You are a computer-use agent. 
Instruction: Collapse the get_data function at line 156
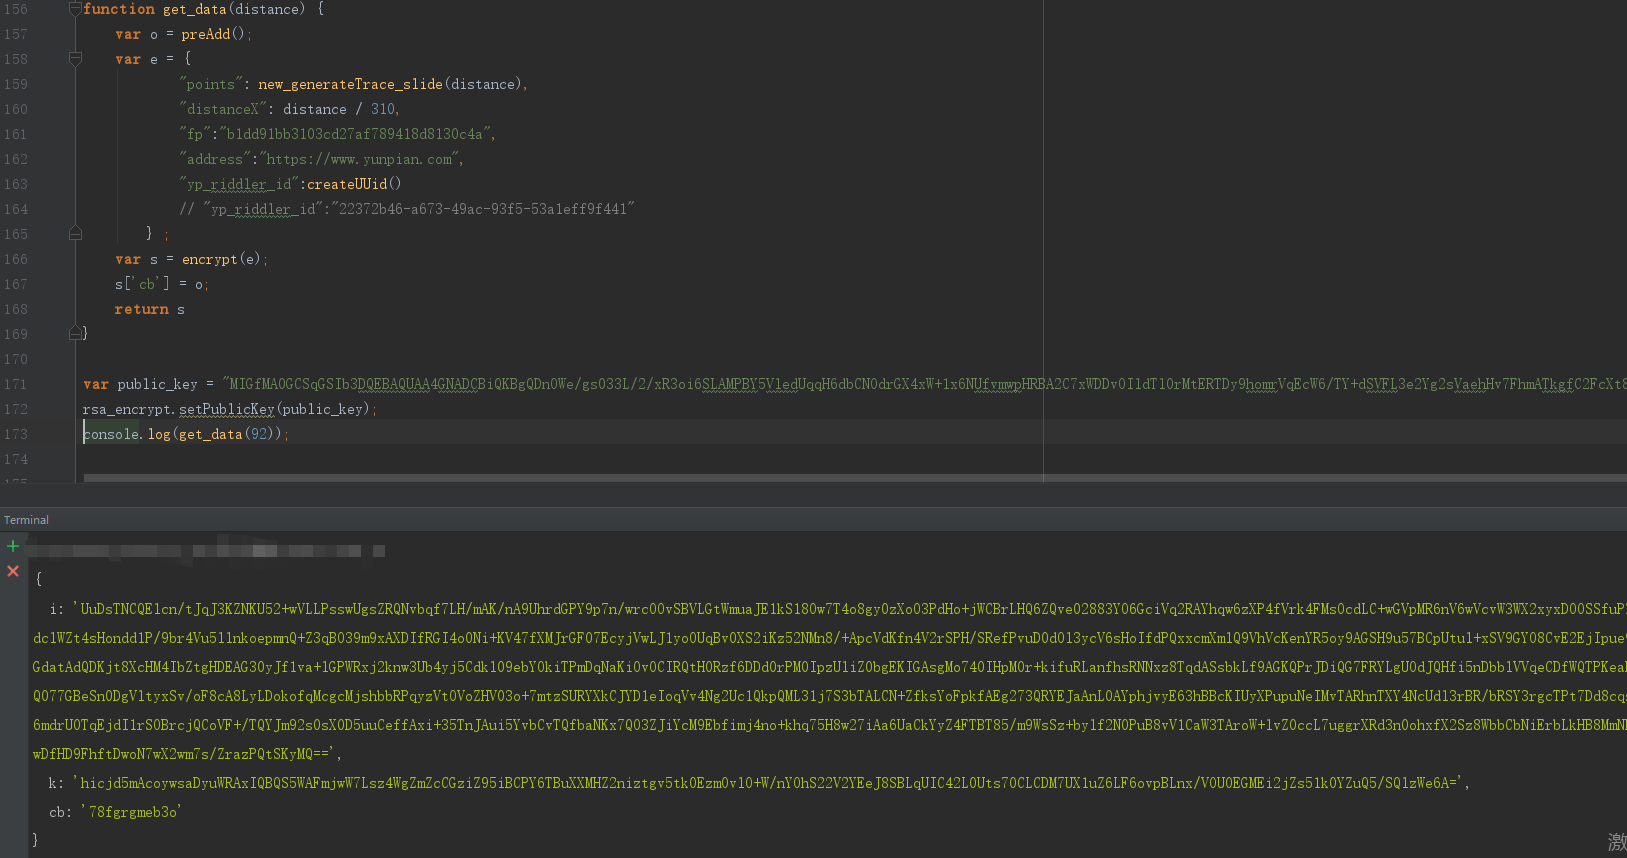[75, 9]
